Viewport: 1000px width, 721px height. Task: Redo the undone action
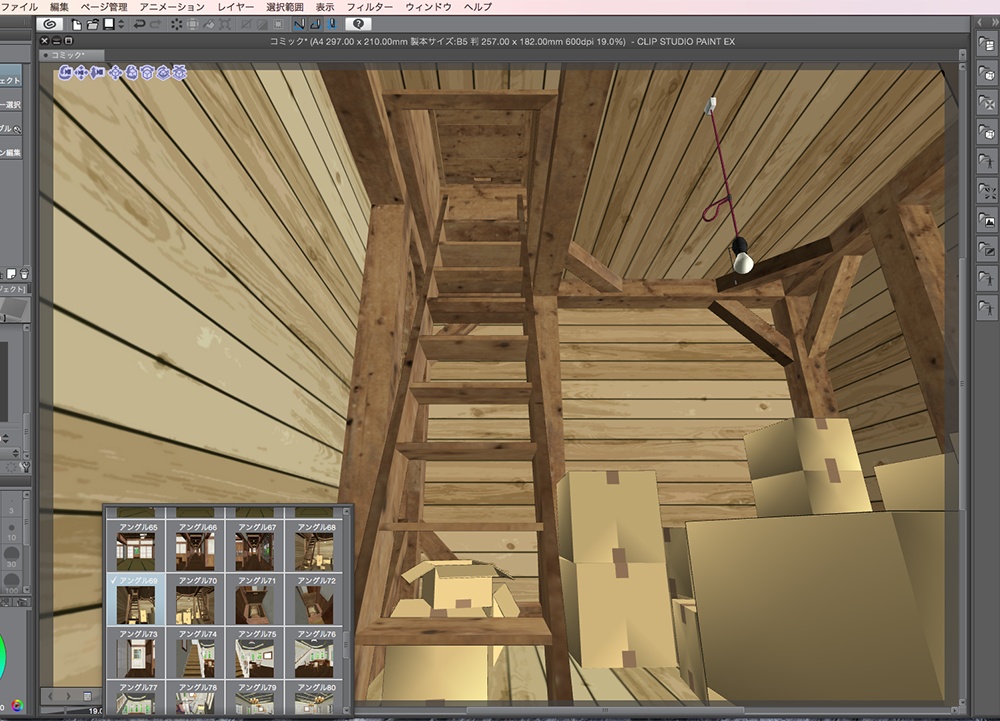coord(155,24)
